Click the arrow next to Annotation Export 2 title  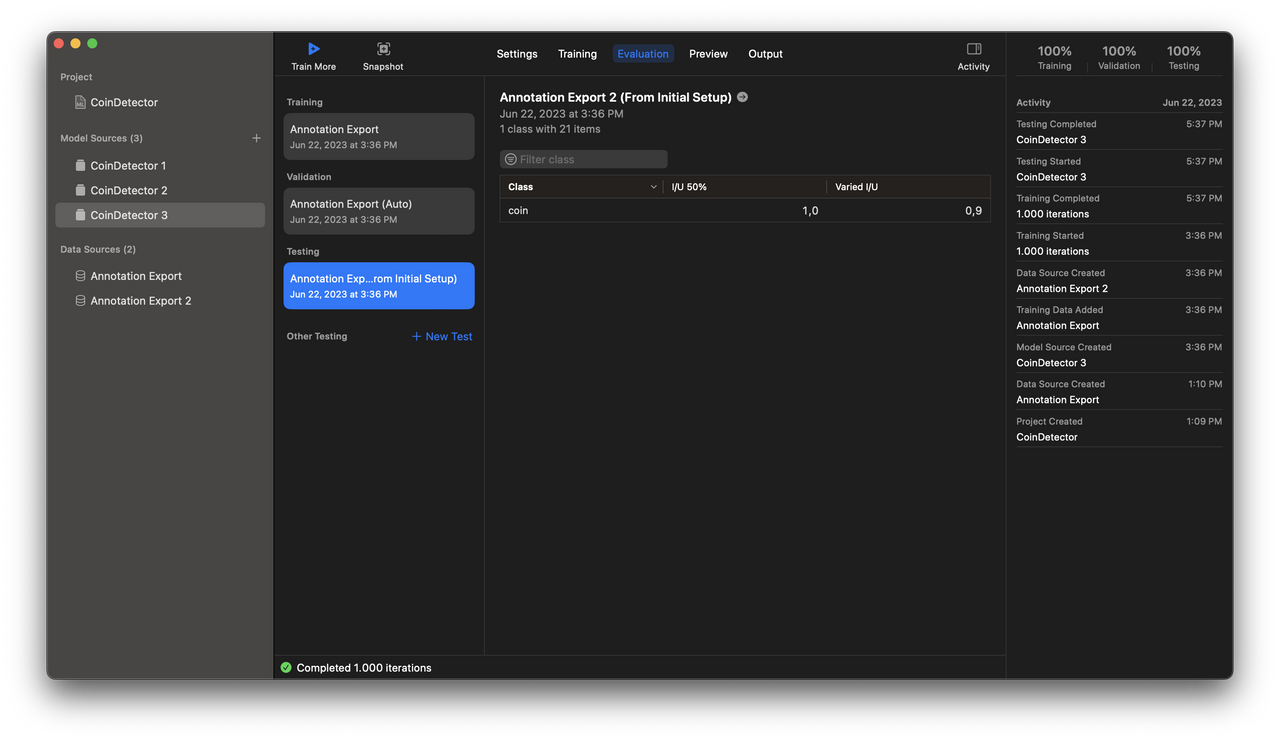pos(742,97)
